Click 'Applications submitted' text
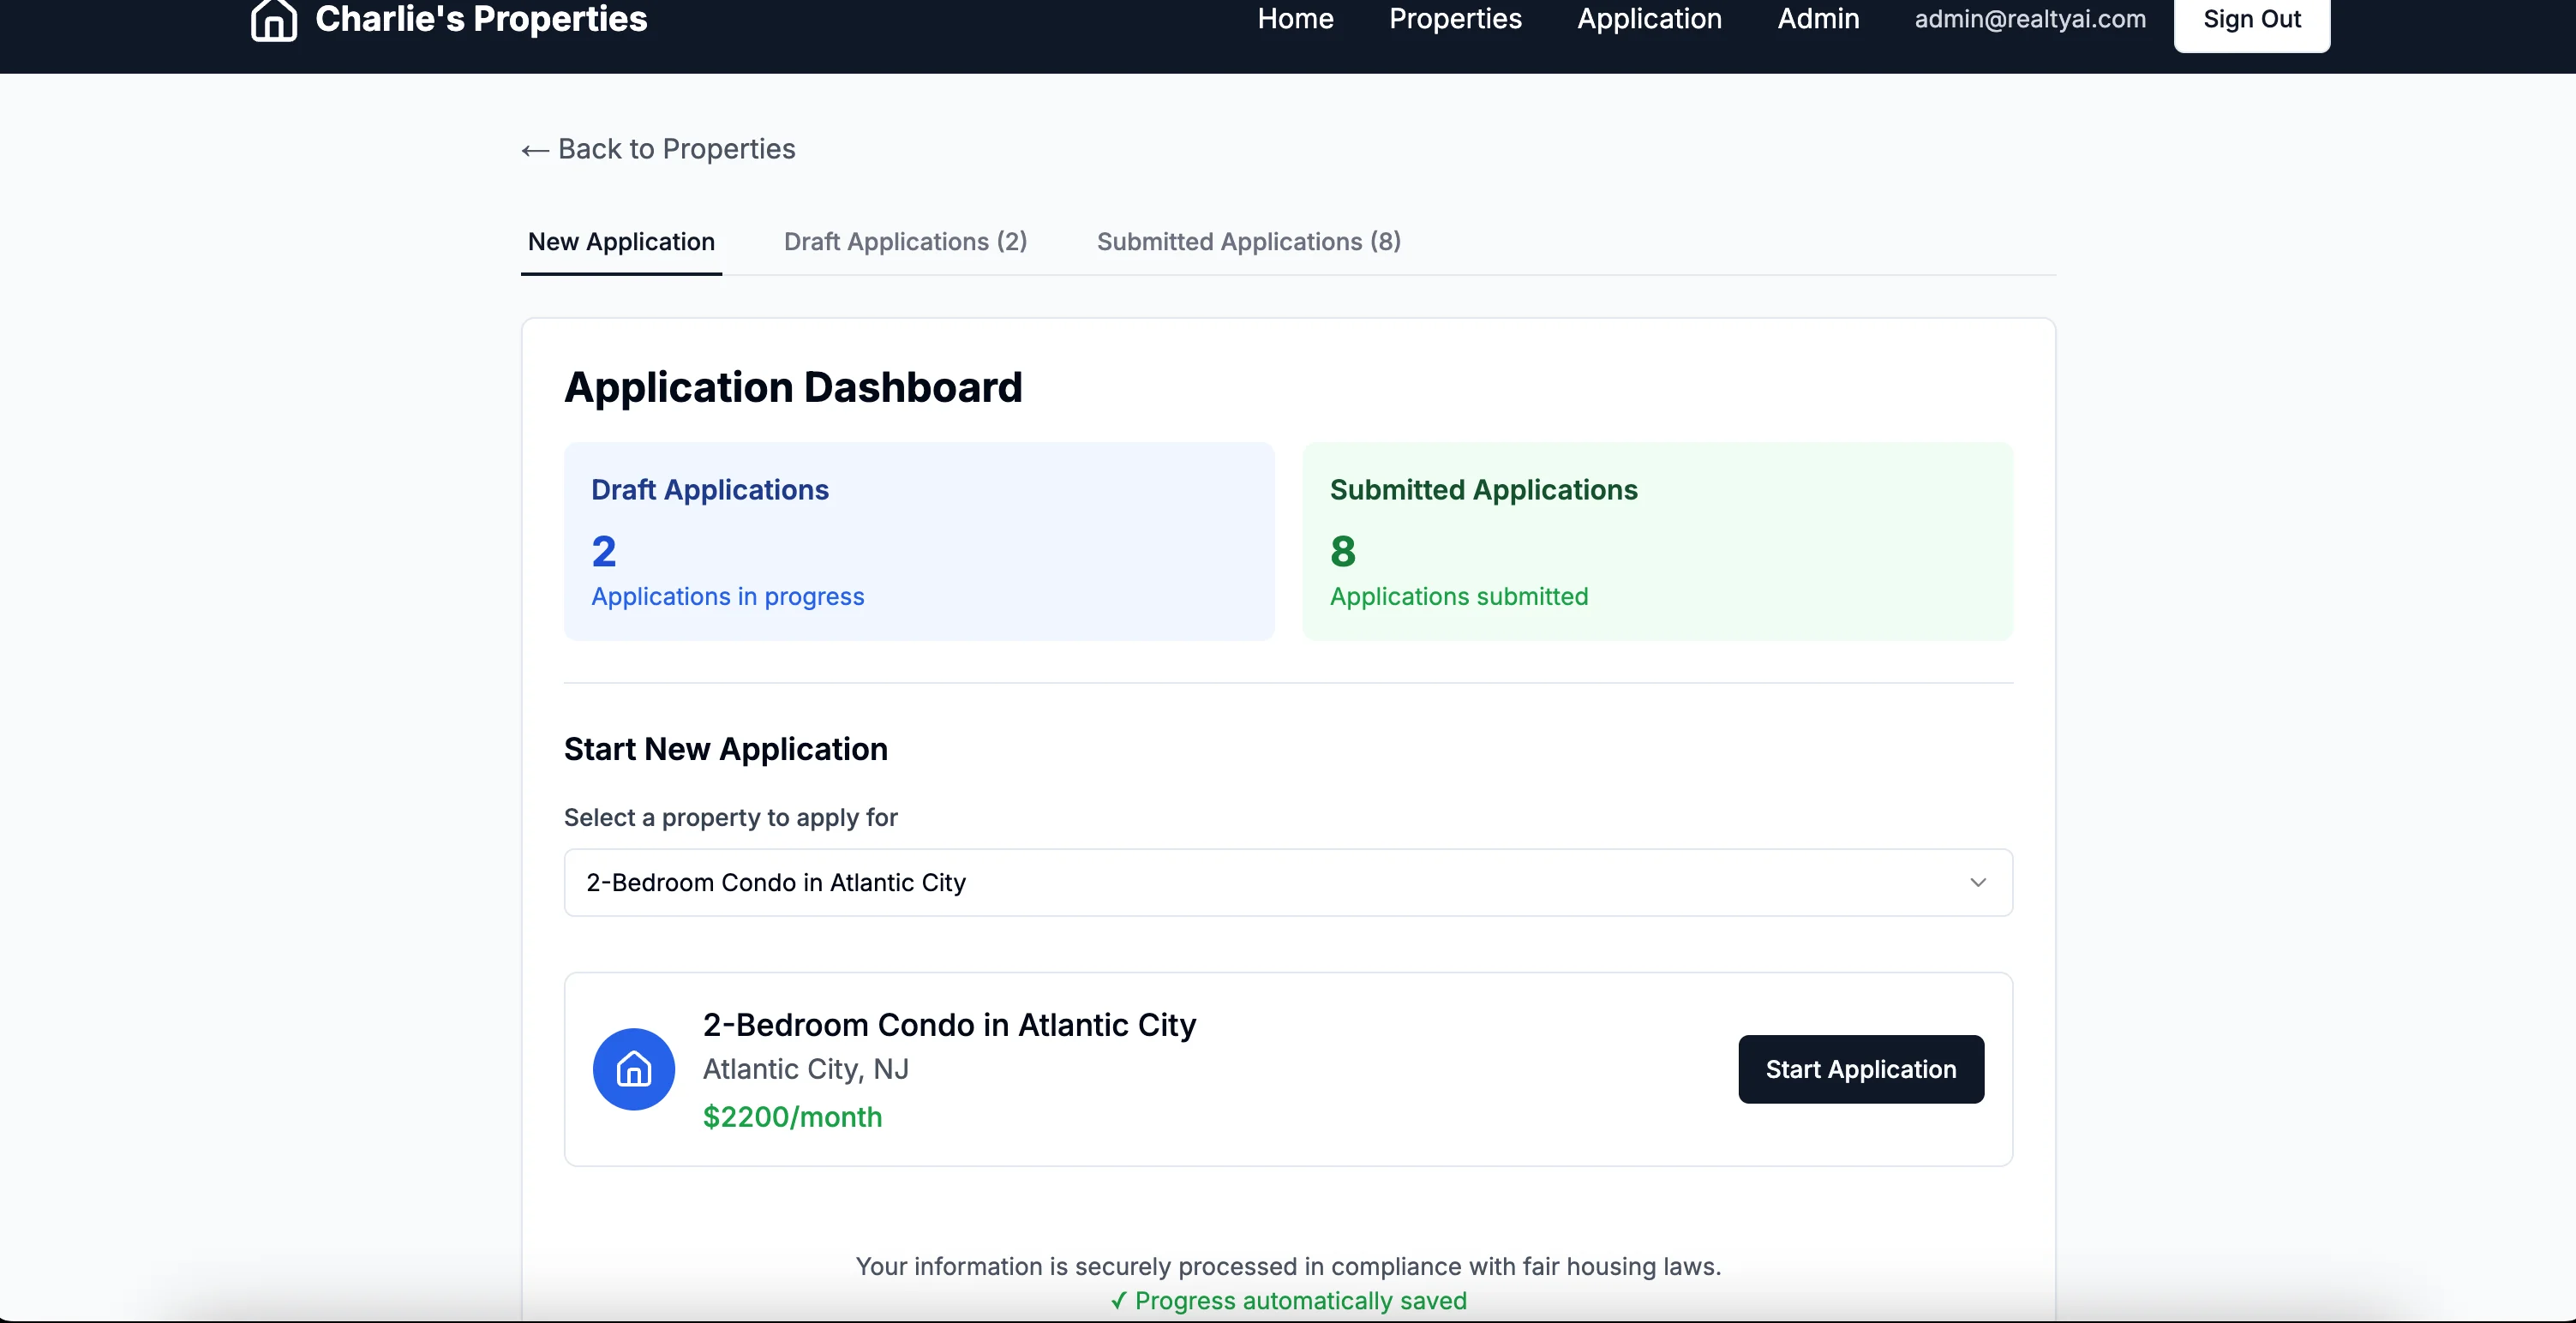This screenshot has height=1323, width=2576. tap(1458, 597)
